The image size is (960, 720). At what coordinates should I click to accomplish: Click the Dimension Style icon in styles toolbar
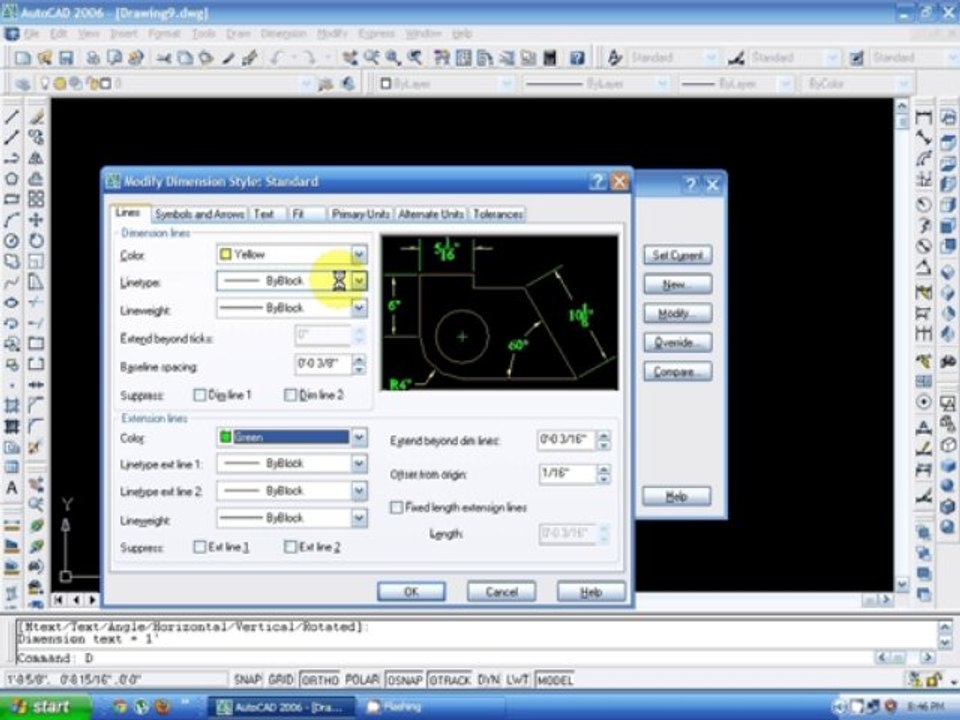tap(736, 58)
